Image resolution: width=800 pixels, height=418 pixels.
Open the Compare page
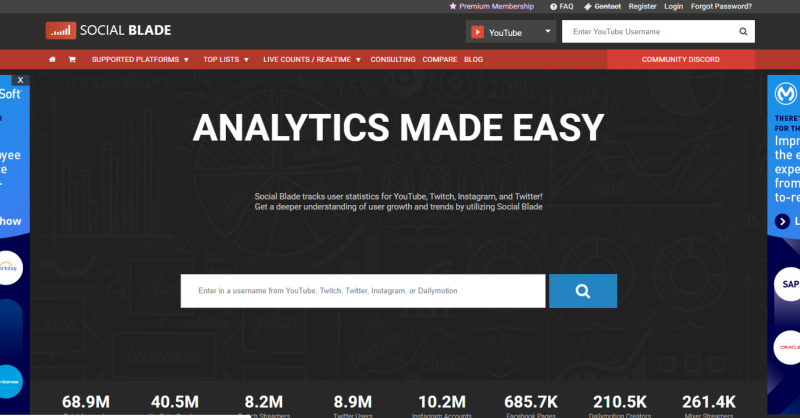coord(440,60)
